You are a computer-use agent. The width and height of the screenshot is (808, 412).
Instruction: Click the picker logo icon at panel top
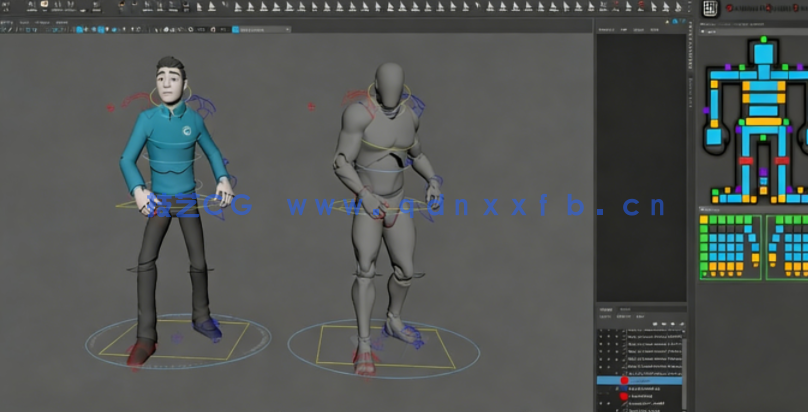[711, 8]
